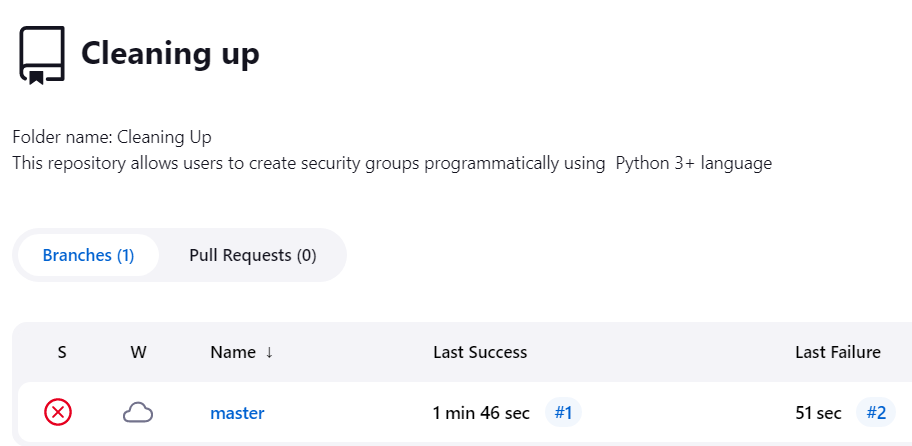912x446 pixels.
Task: Click the '1 min 46 sec' success time
Action: (482, 412)
